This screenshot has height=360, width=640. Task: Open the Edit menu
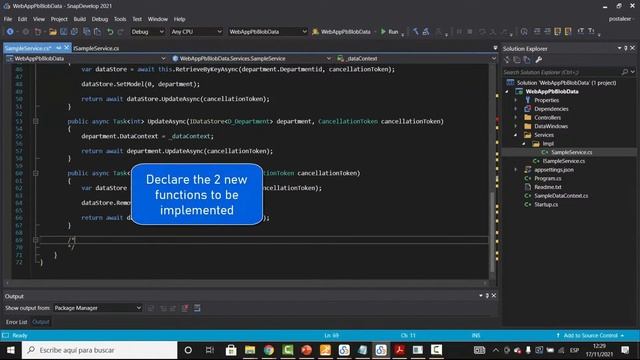(22, 19)
